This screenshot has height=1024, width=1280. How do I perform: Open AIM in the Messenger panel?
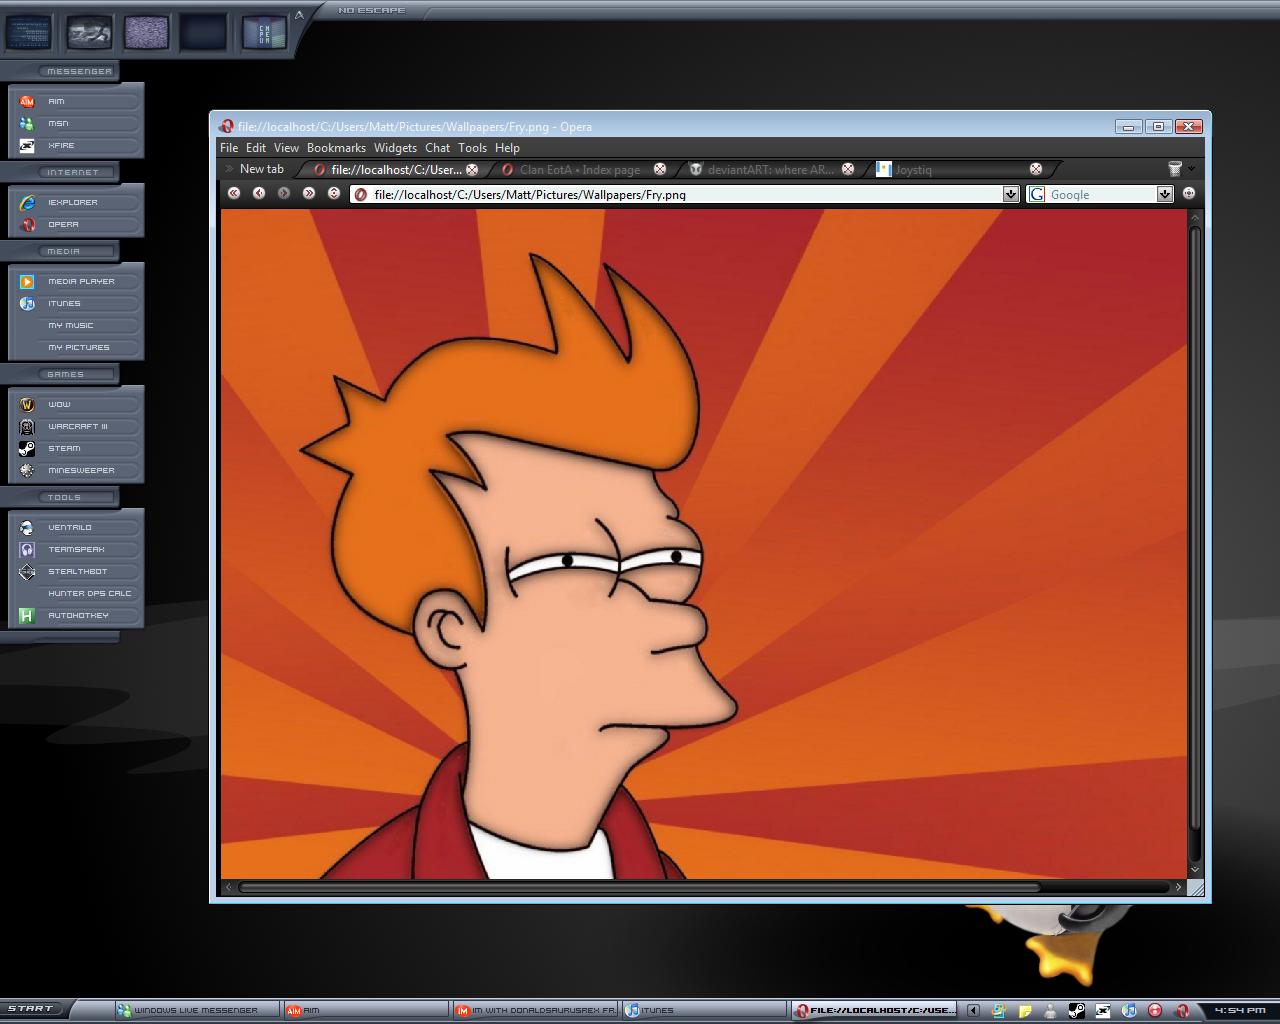(x=56, y=101)
